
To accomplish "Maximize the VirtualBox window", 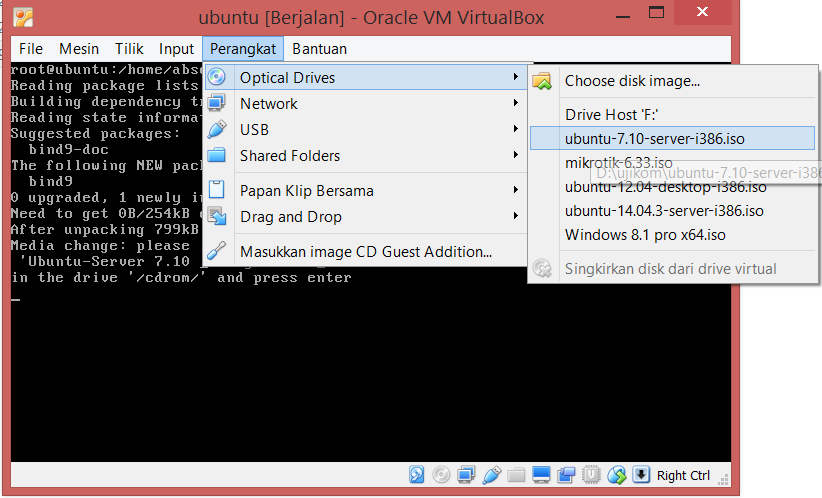I will (656, 13).
